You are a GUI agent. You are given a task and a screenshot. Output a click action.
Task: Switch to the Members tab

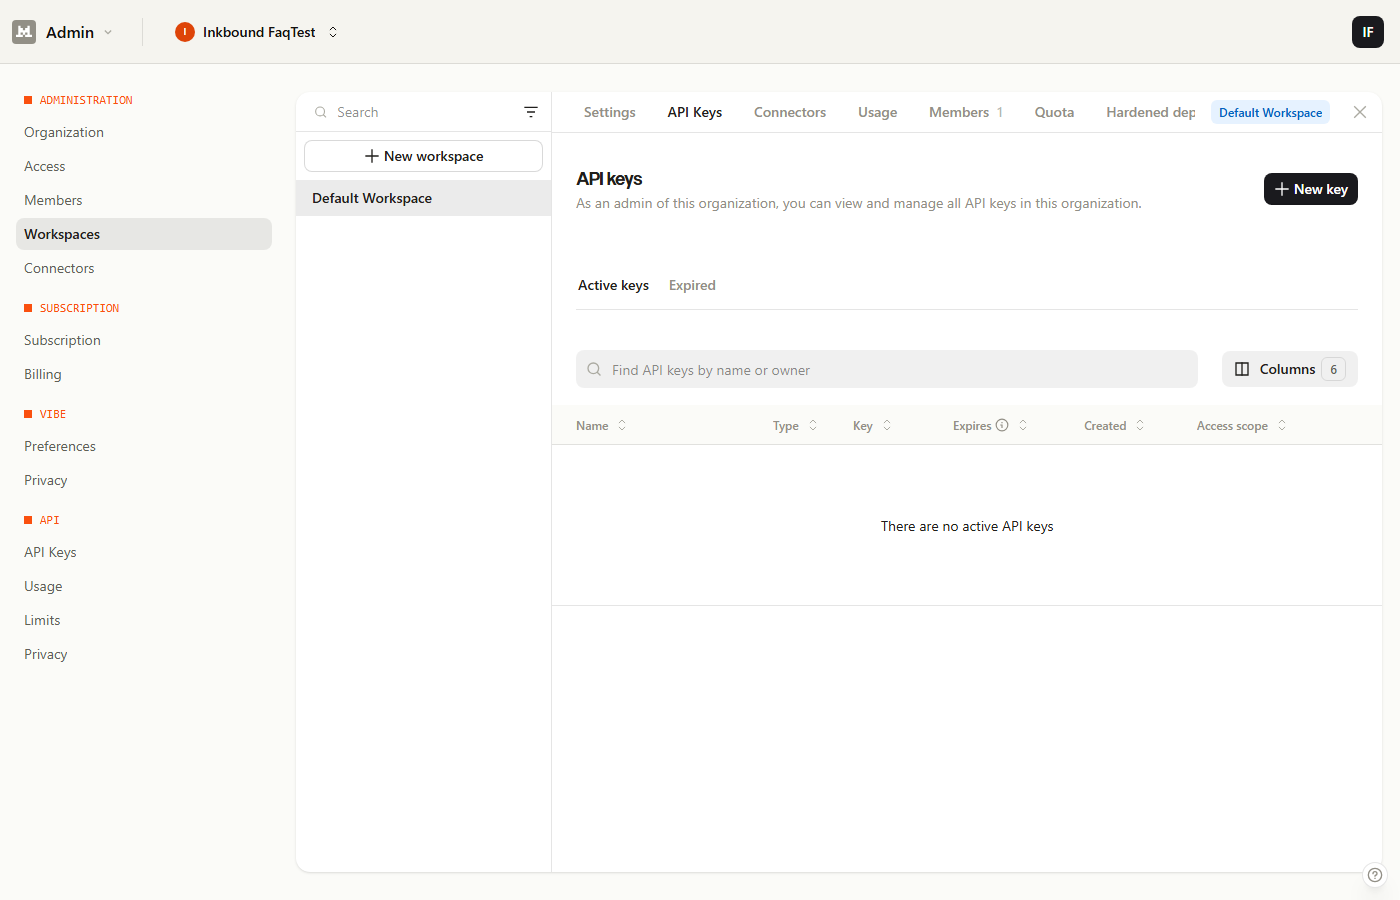tap(966, 112)
